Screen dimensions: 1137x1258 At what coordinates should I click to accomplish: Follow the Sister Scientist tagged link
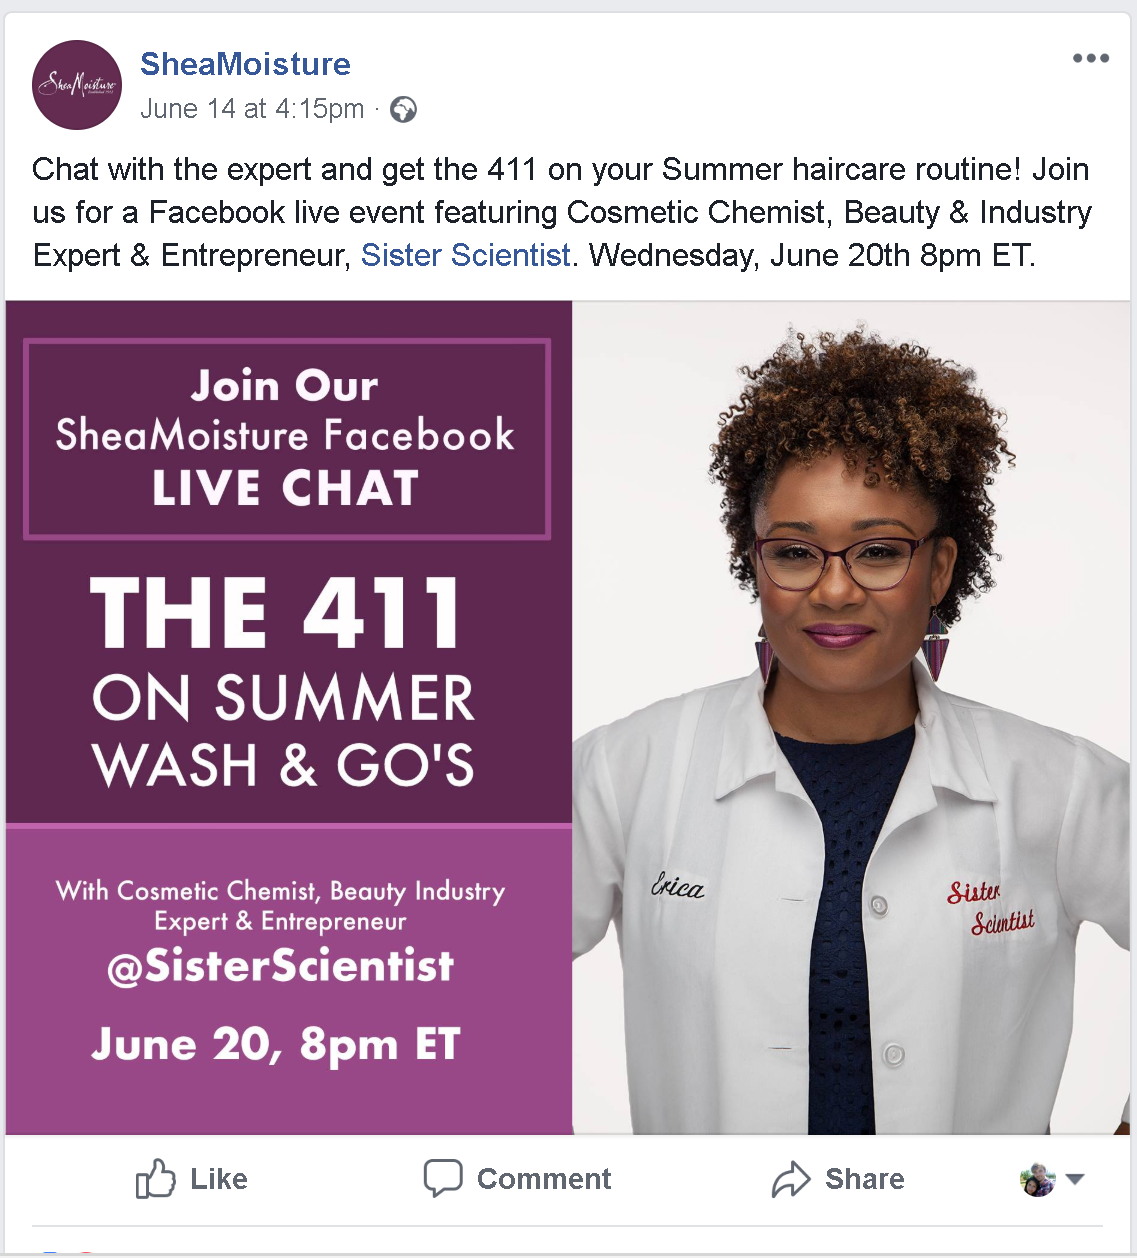pyautogui.click(x=465, y=255)
